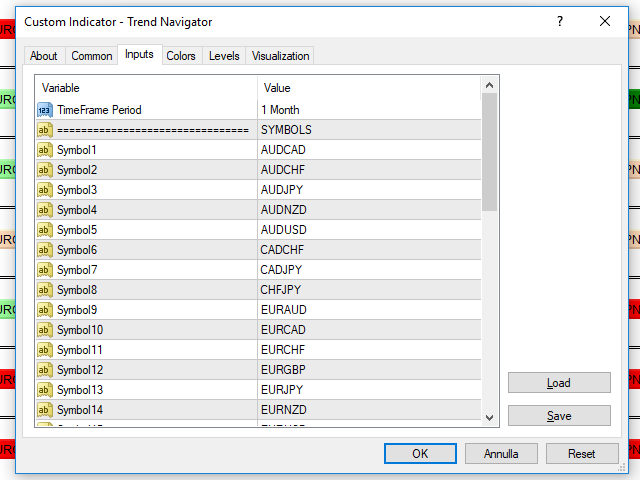The height and width of the screenshot is (480, 640).
Task: Open the Levels tab
Action: click(x=224, y=56)
